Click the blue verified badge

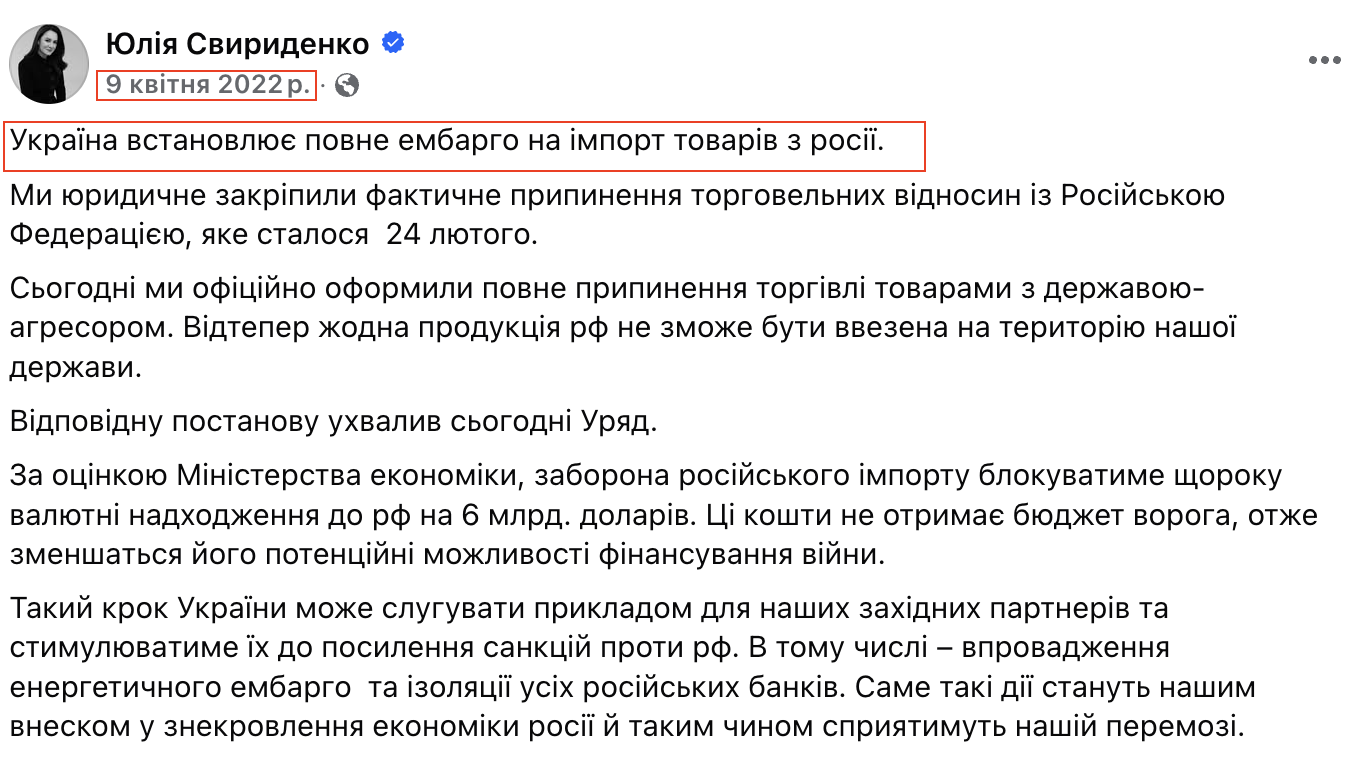393,43
